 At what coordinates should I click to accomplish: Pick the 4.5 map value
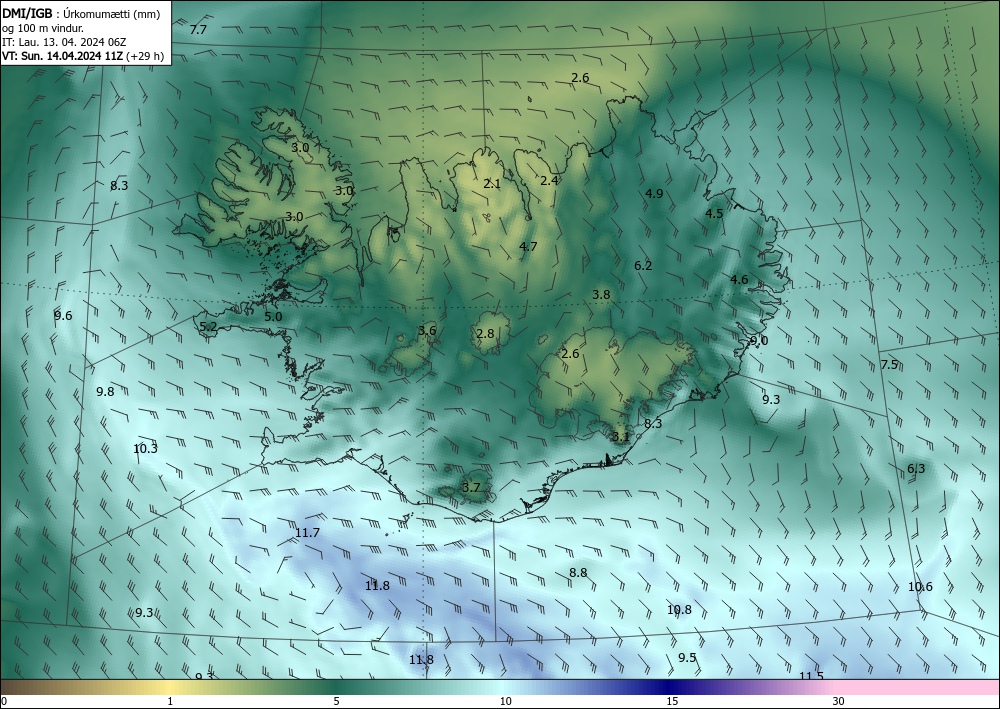pyautogui.click(x=714, y=214)
